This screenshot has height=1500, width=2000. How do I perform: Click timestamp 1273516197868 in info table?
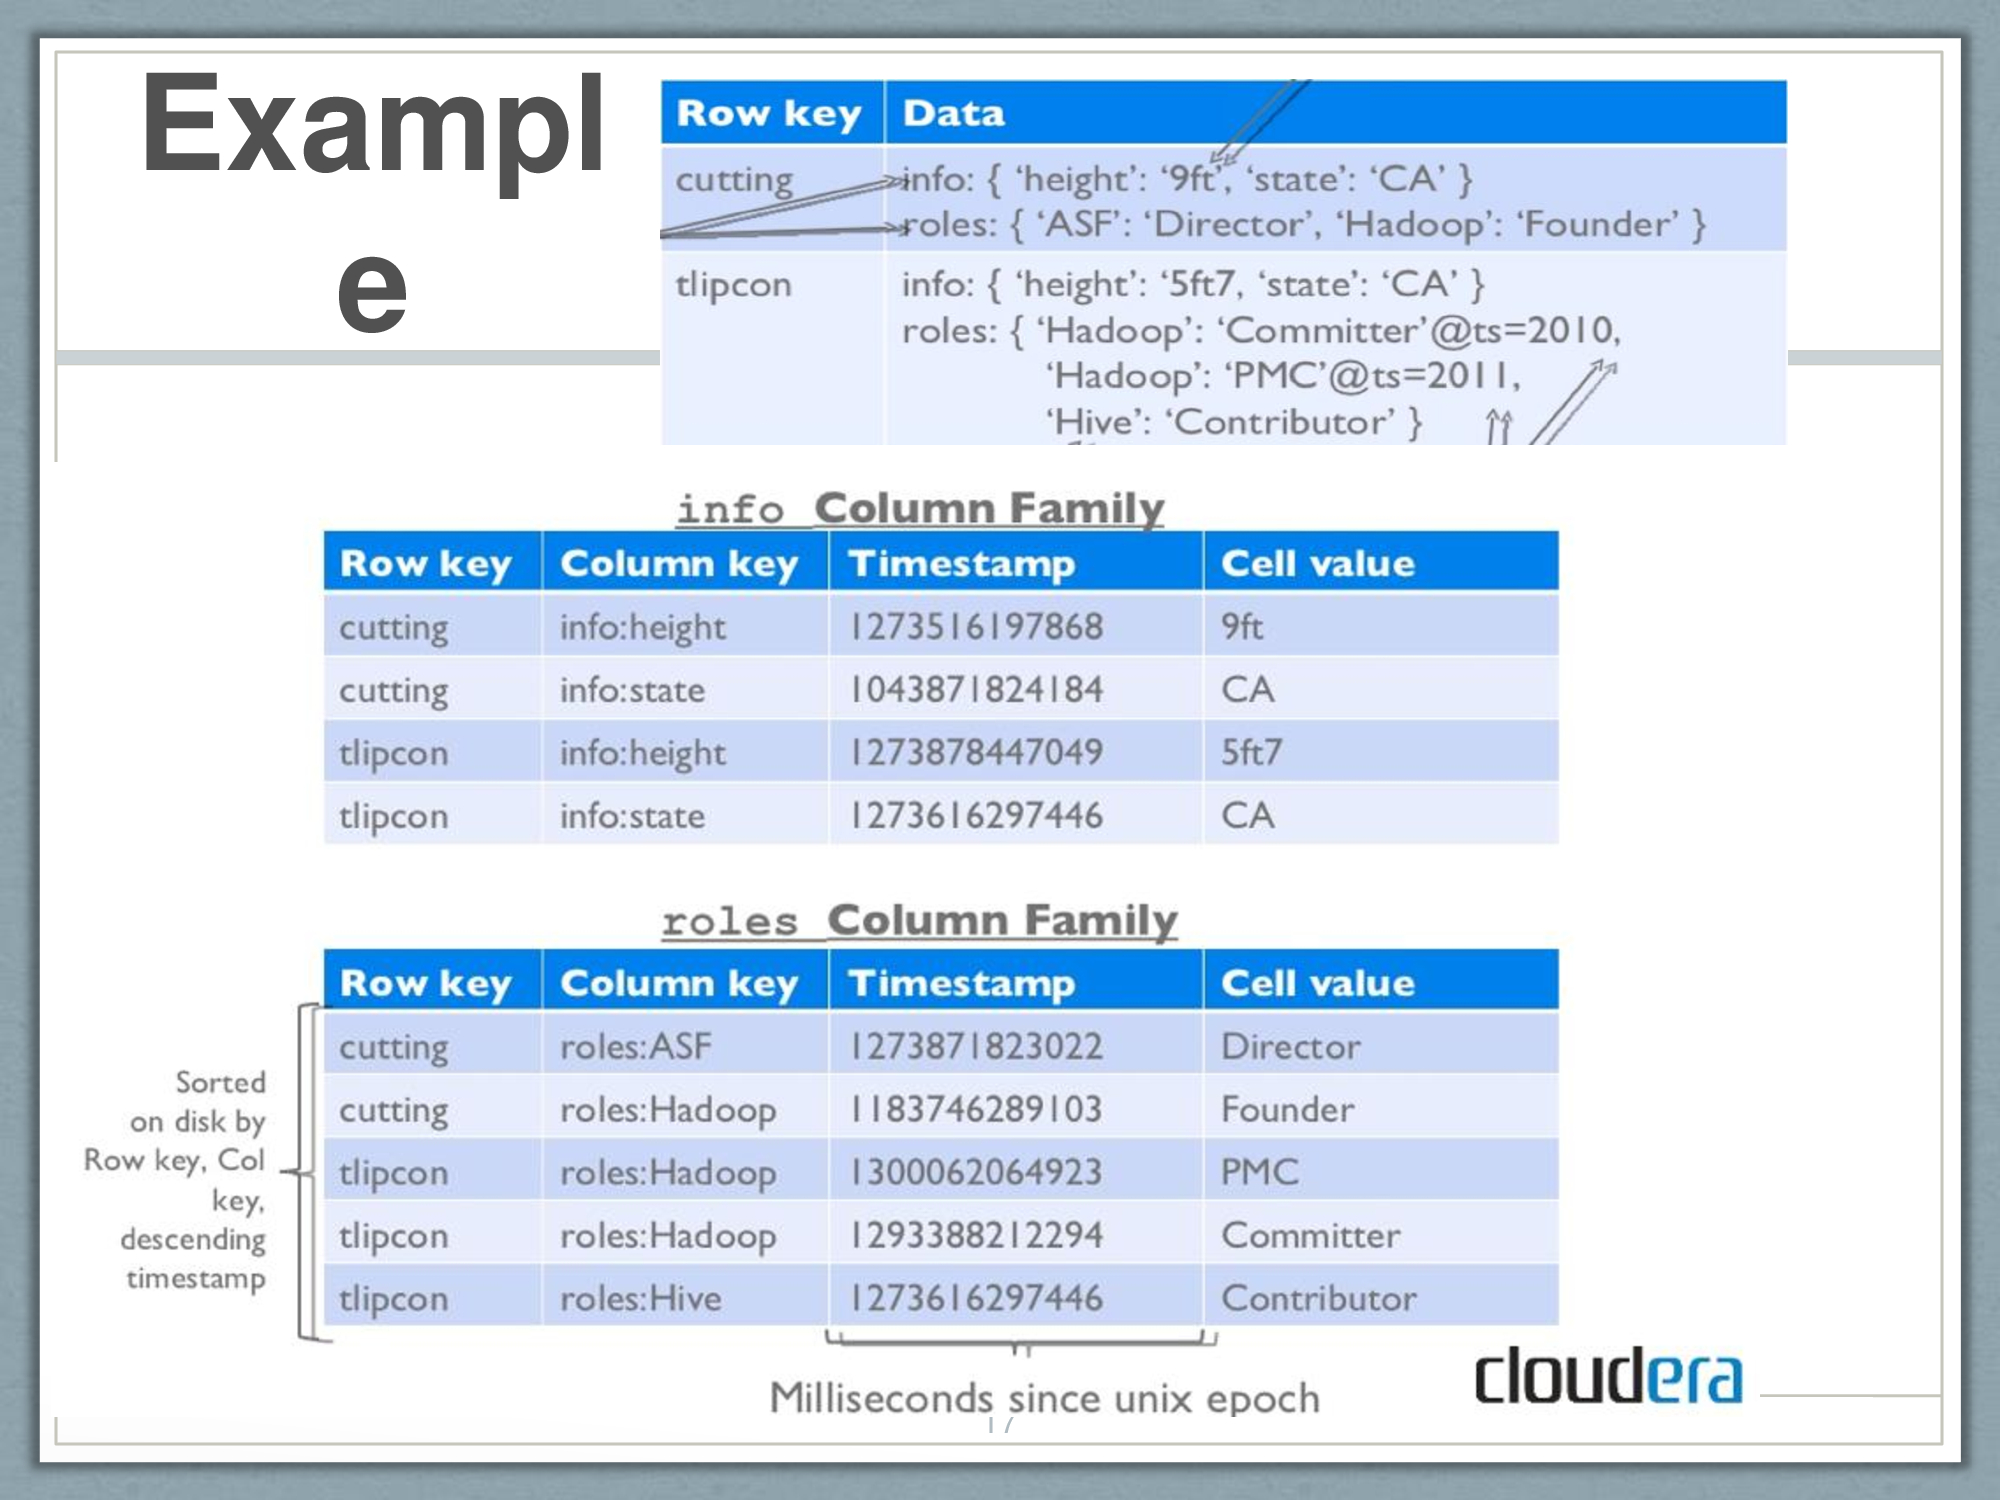(976, 627)
